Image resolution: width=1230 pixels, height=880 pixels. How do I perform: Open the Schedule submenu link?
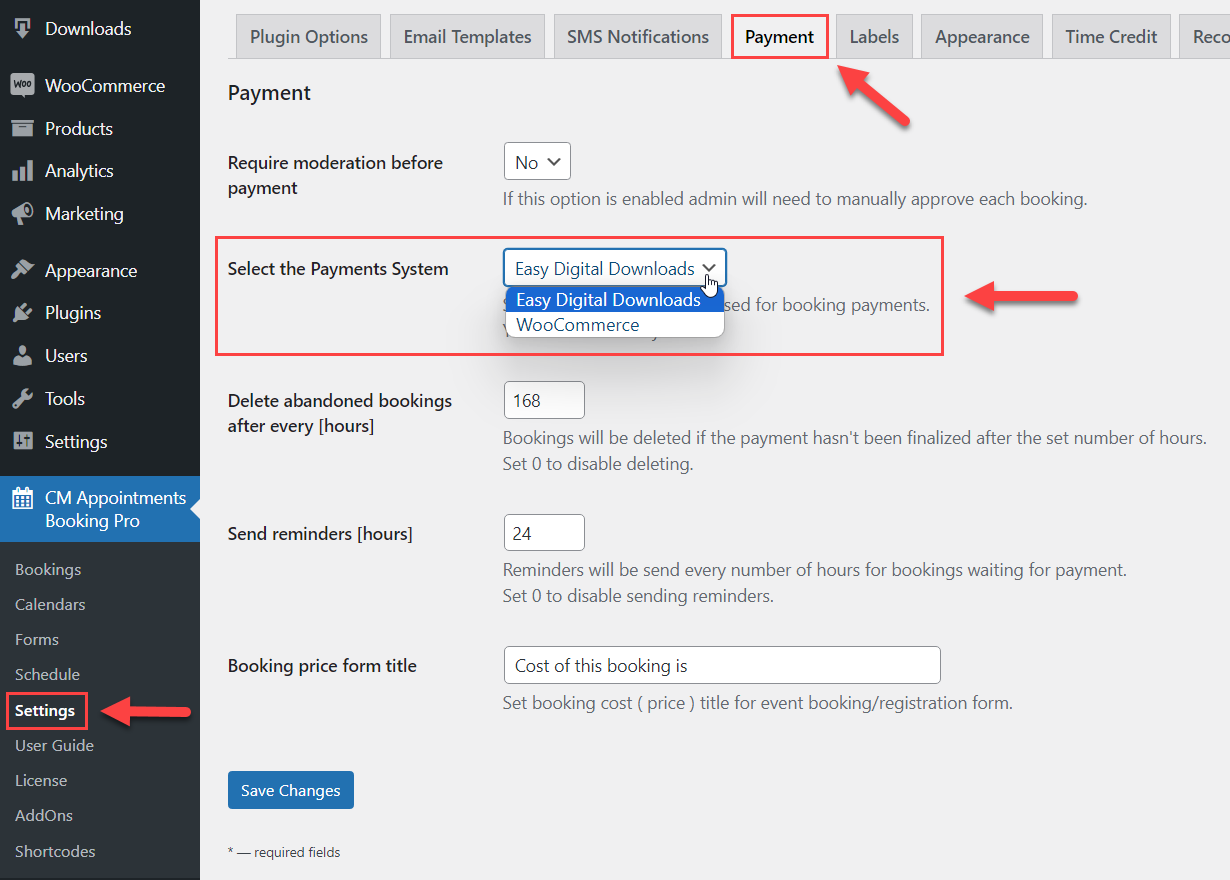pyautogui.click(x=47, y=675)
